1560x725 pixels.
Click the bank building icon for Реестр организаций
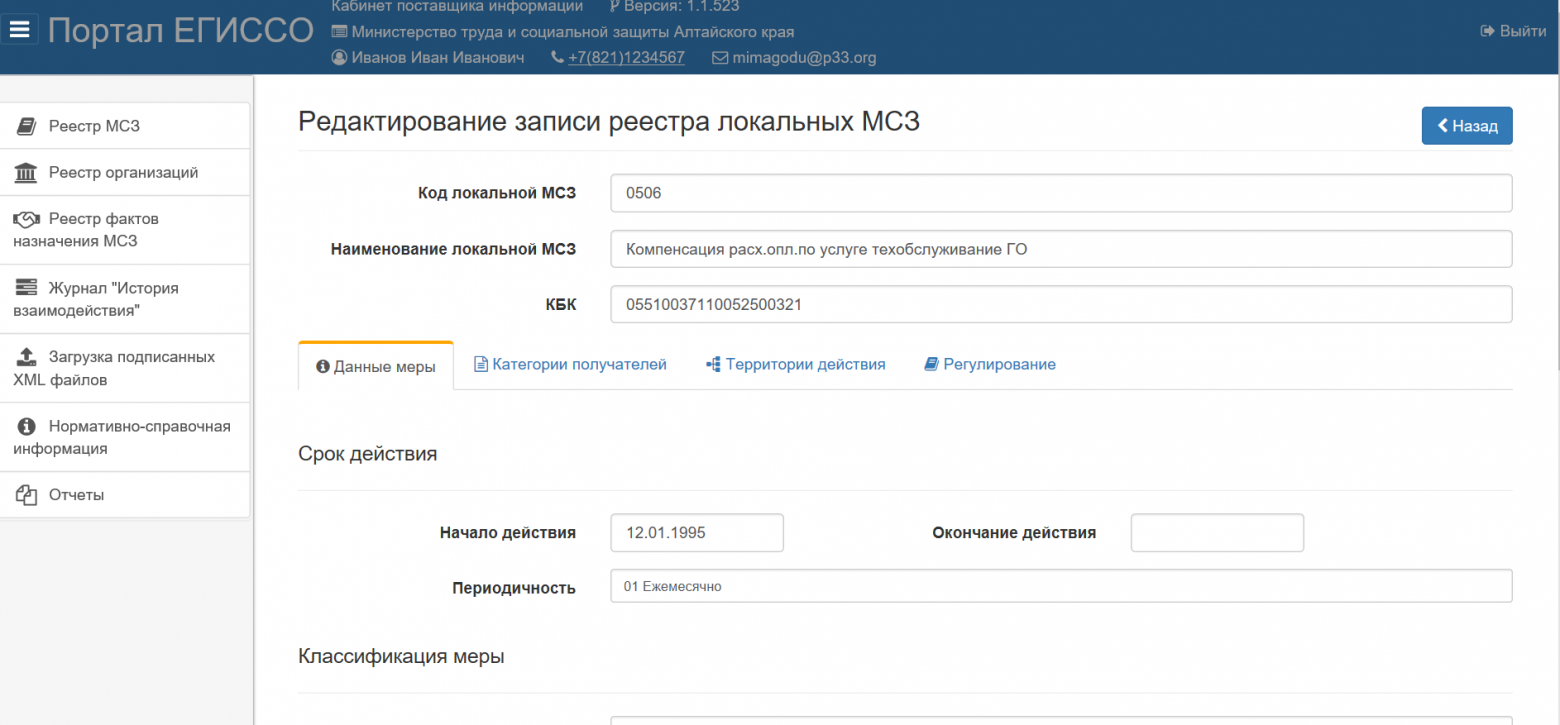tap(27, 173)
